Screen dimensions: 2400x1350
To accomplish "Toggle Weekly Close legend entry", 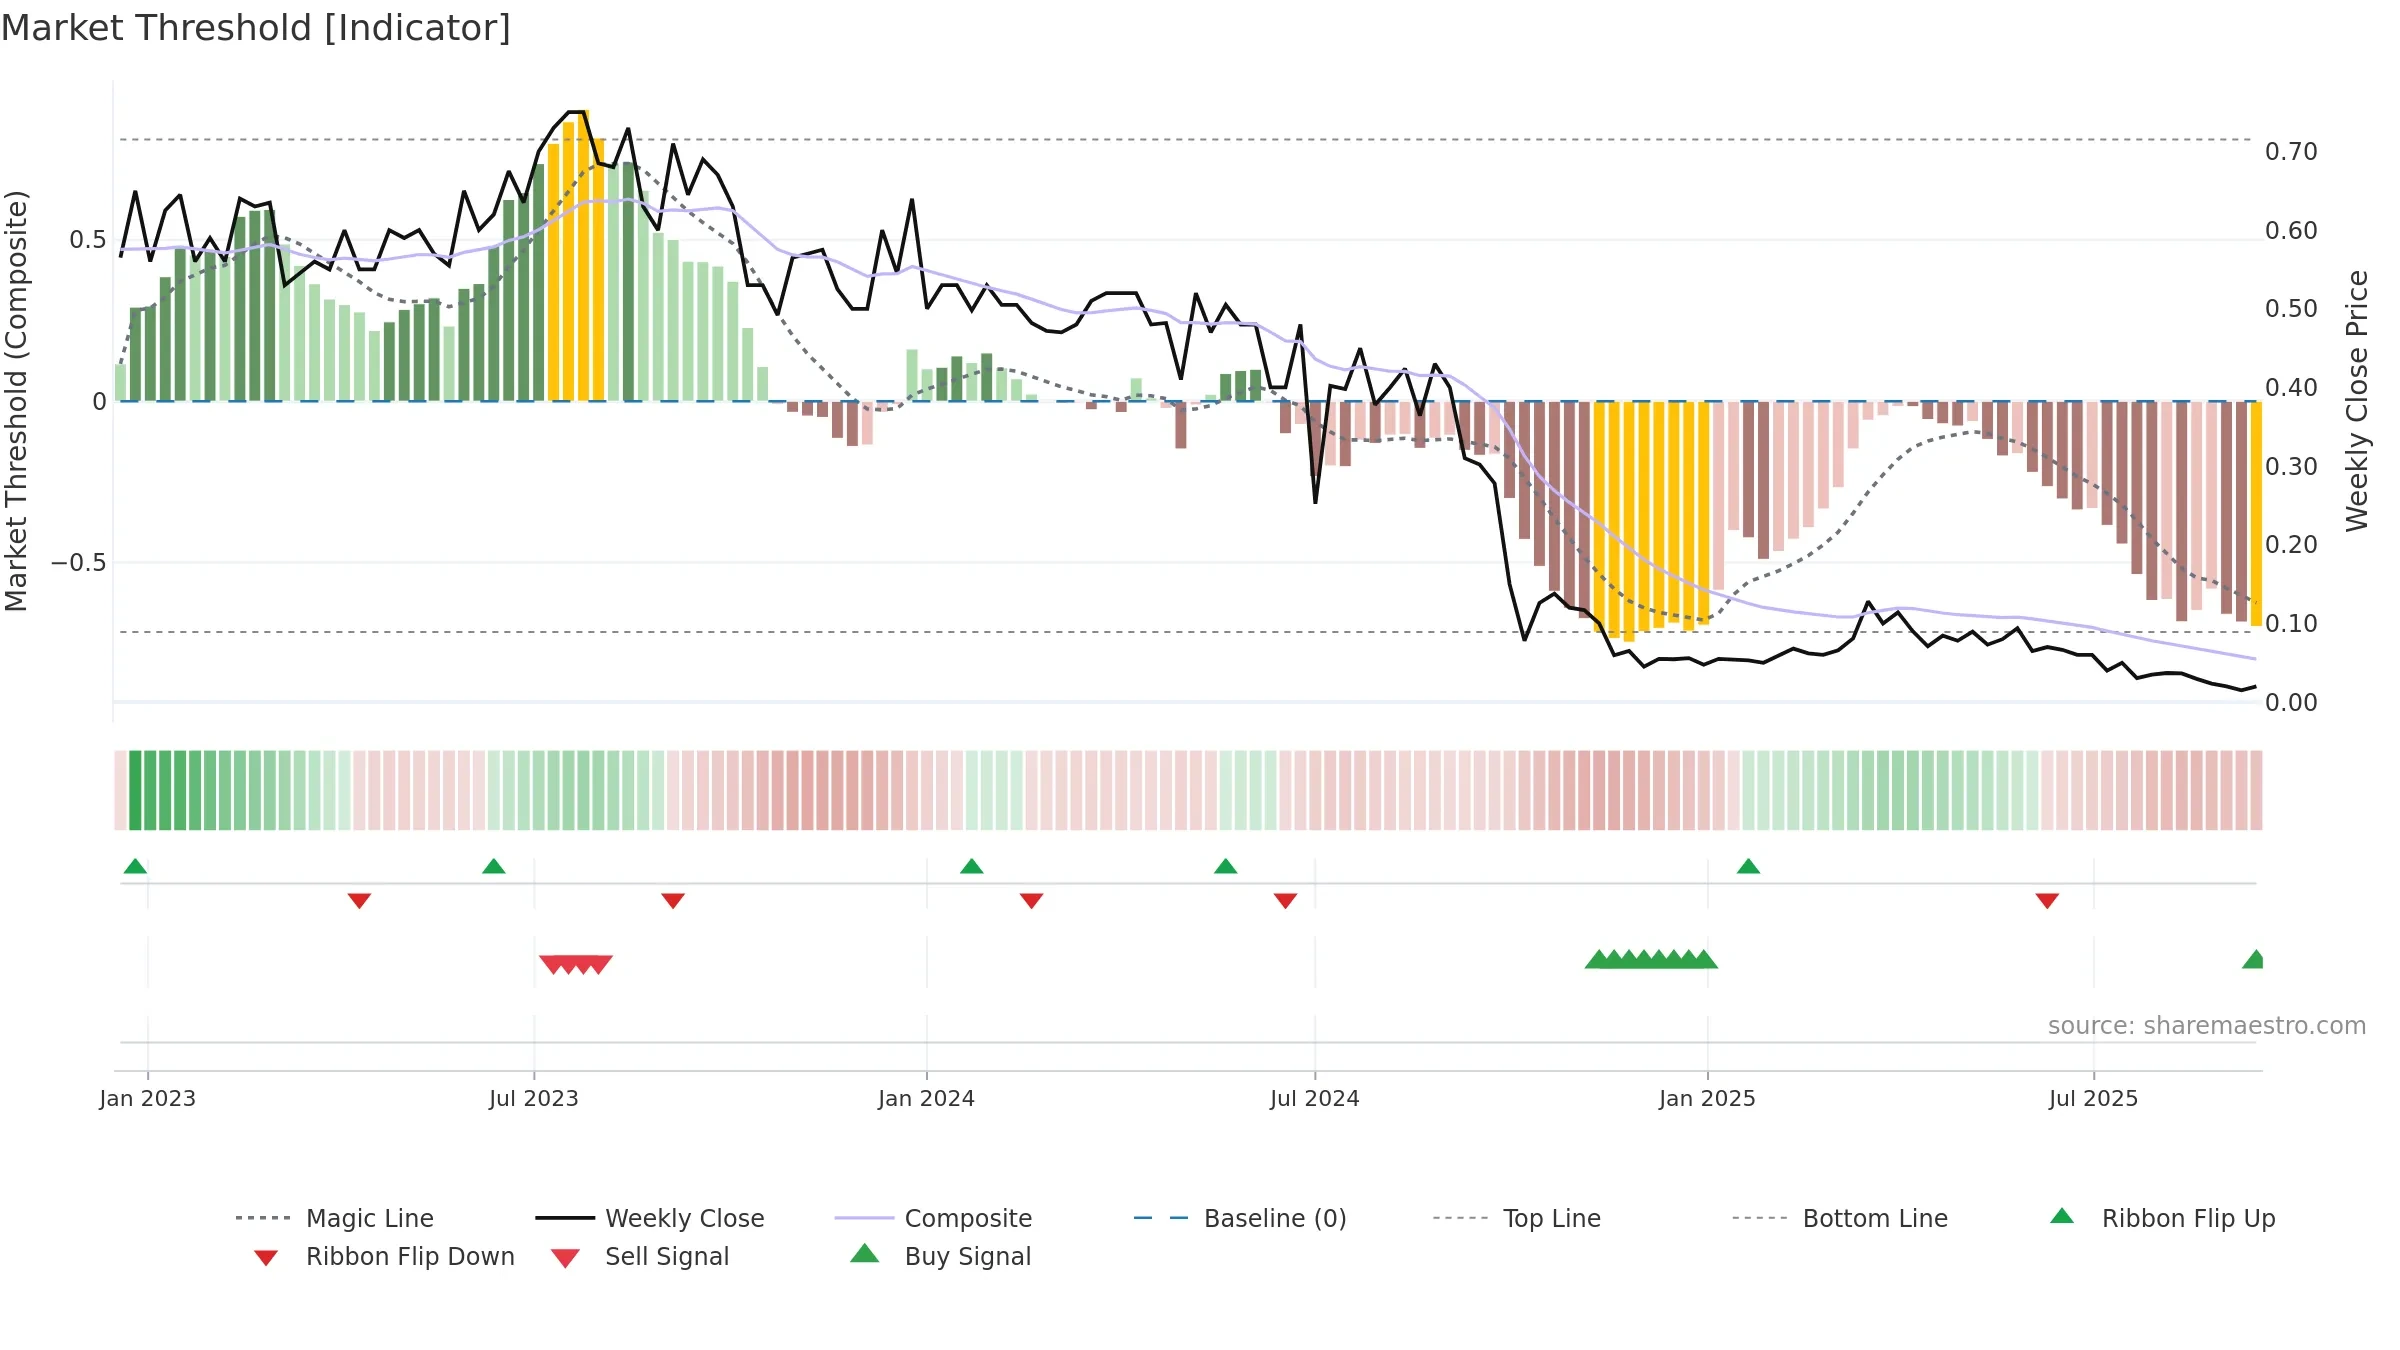I will pyautogui.click(x=650, y=1218).
